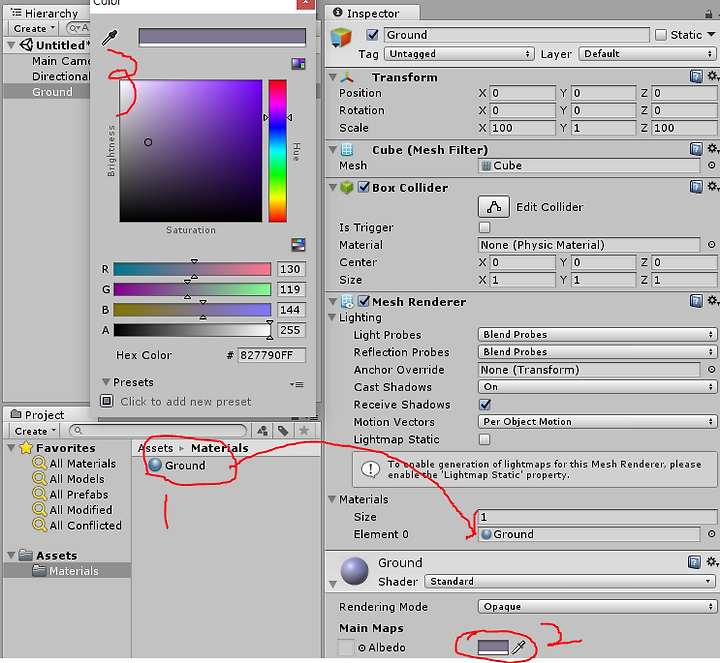Click the Albedo color swatch

click(x=493, y=647)
